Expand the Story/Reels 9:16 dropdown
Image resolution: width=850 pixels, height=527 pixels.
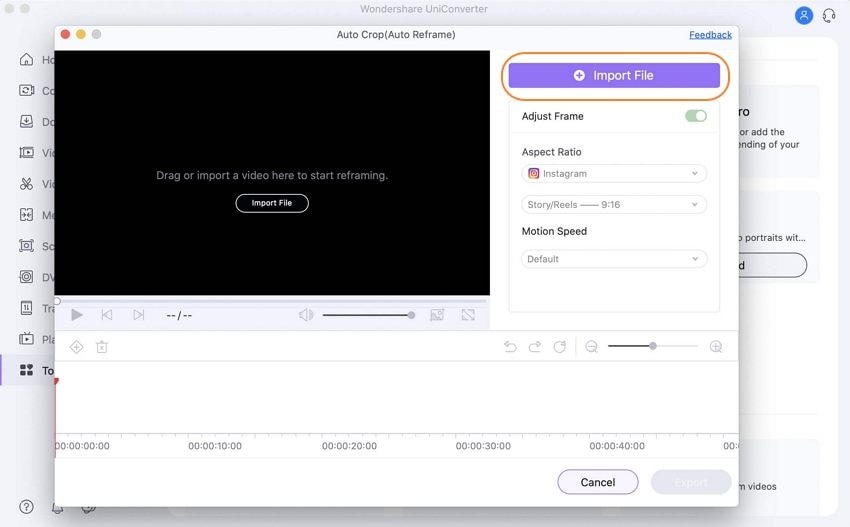[614, 204]
